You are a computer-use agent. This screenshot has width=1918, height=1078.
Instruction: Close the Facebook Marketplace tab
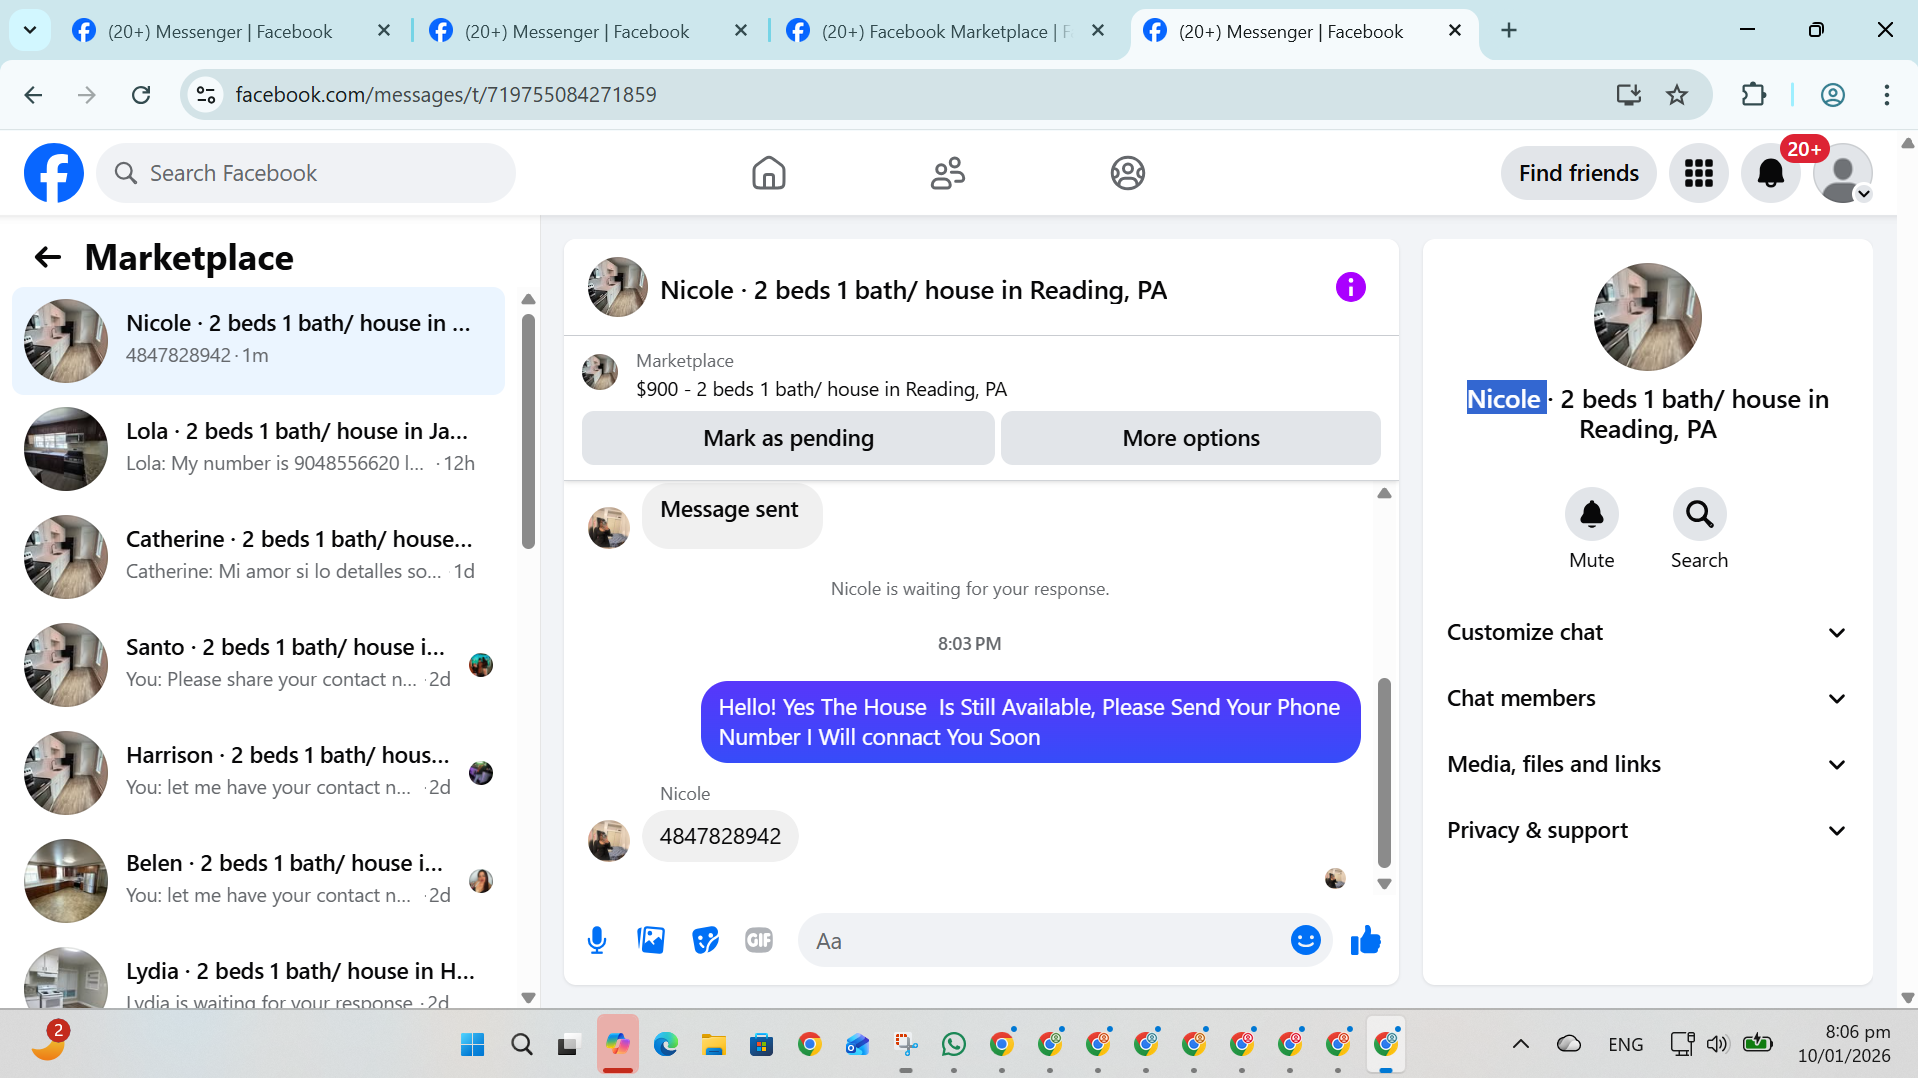1098,31
